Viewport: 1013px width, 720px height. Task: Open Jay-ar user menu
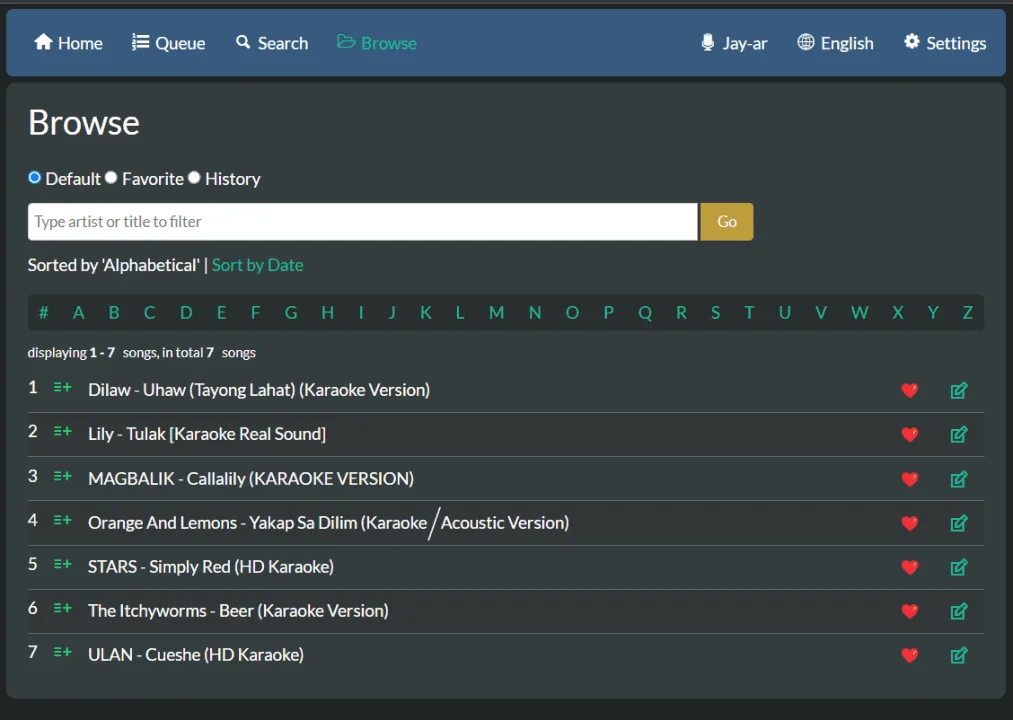click(x=735, y=43)
